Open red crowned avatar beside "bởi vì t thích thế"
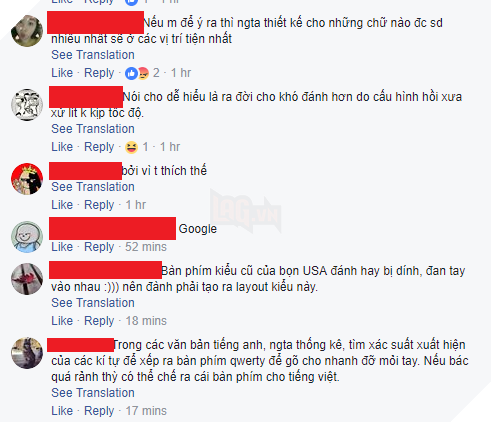 [x=27, y=179]
